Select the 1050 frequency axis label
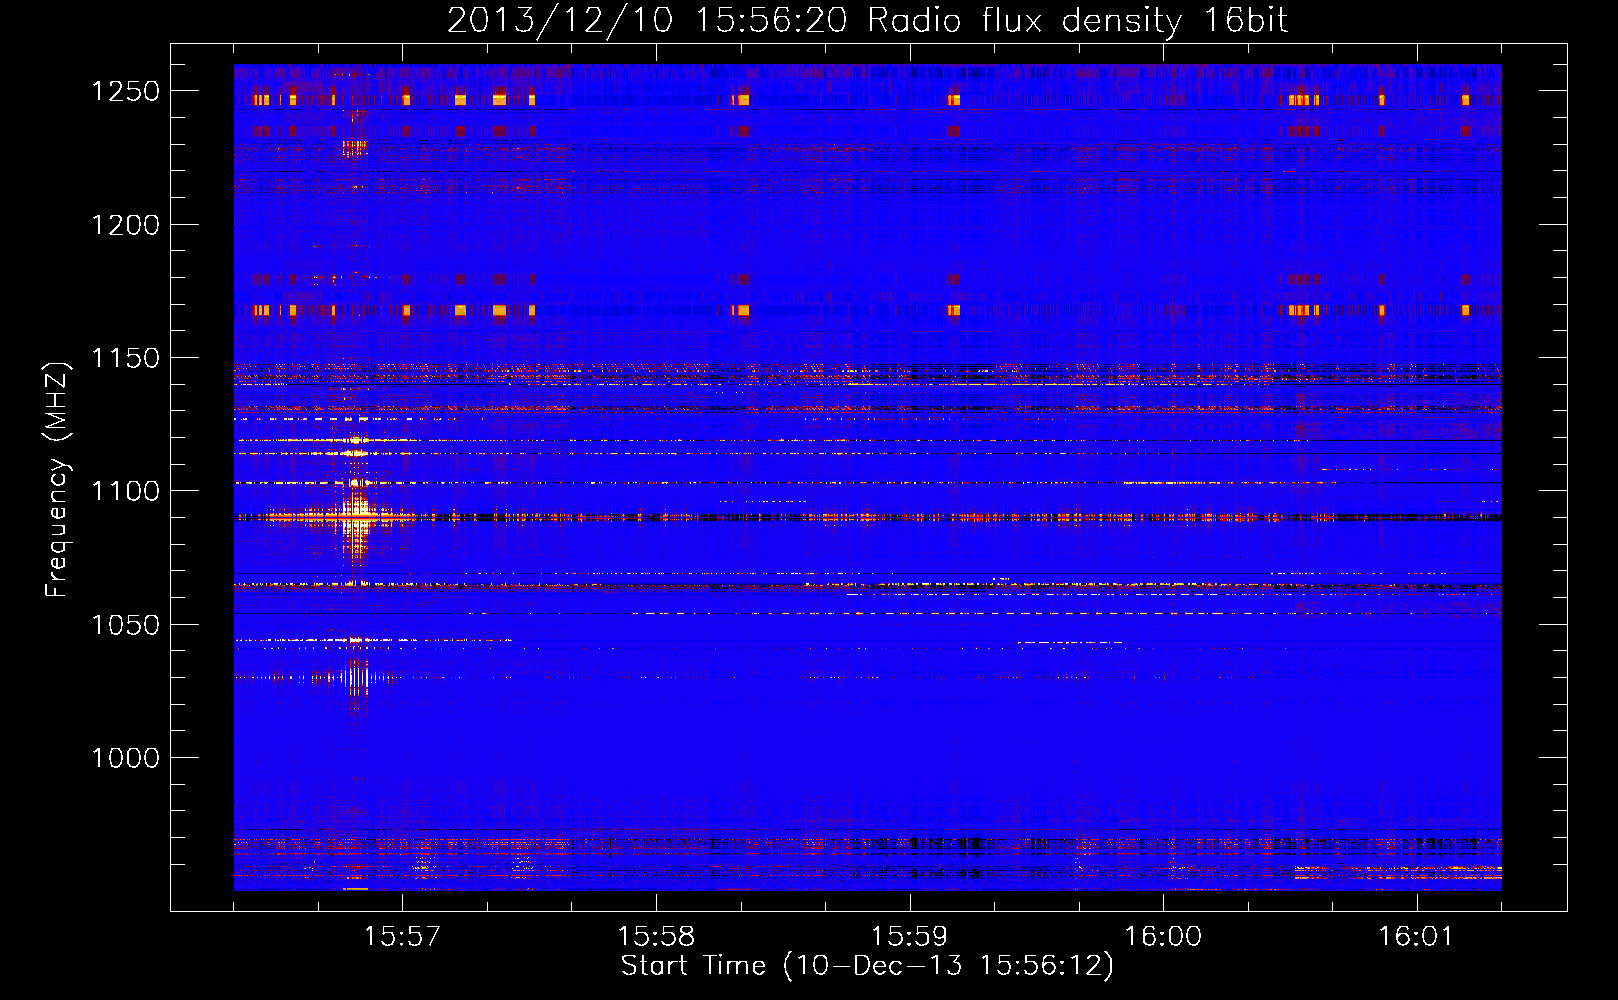 click(125, 625)
